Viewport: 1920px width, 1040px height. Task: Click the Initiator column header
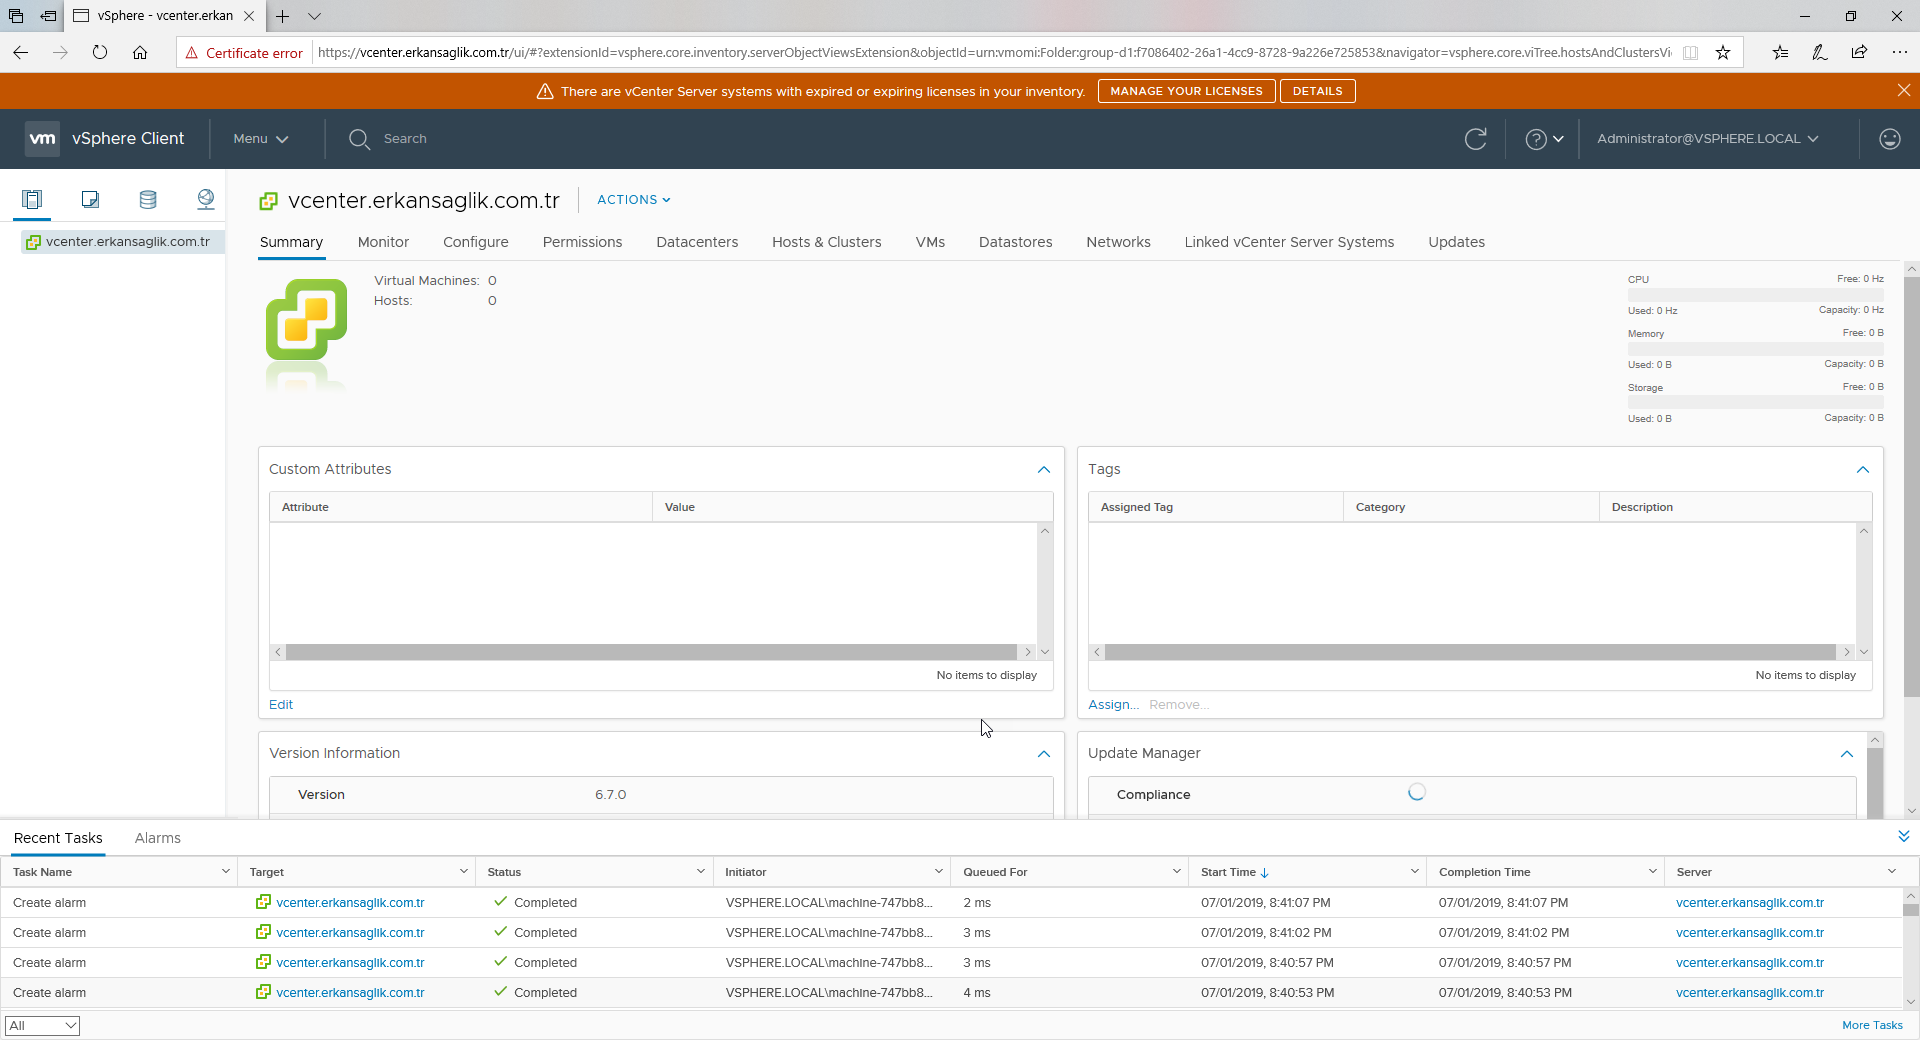click(x=746, y=872)
